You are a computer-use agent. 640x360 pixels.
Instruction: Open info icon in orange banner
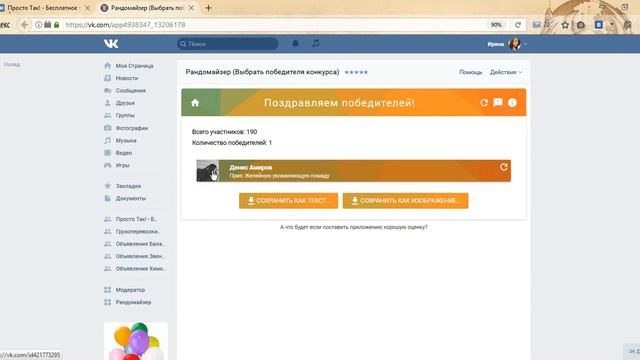[x=512, y=102]
